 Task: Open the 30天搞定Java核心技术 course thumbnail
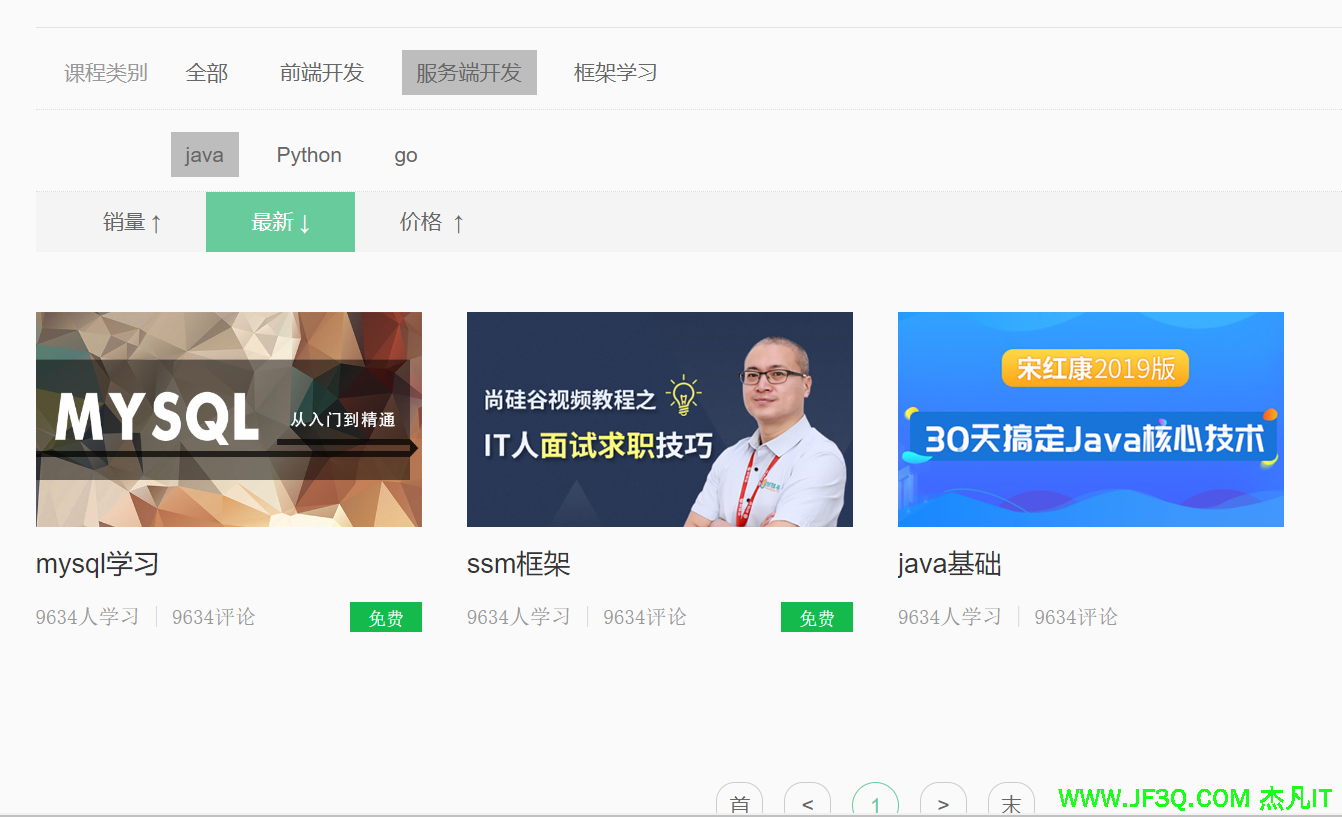1091,419
